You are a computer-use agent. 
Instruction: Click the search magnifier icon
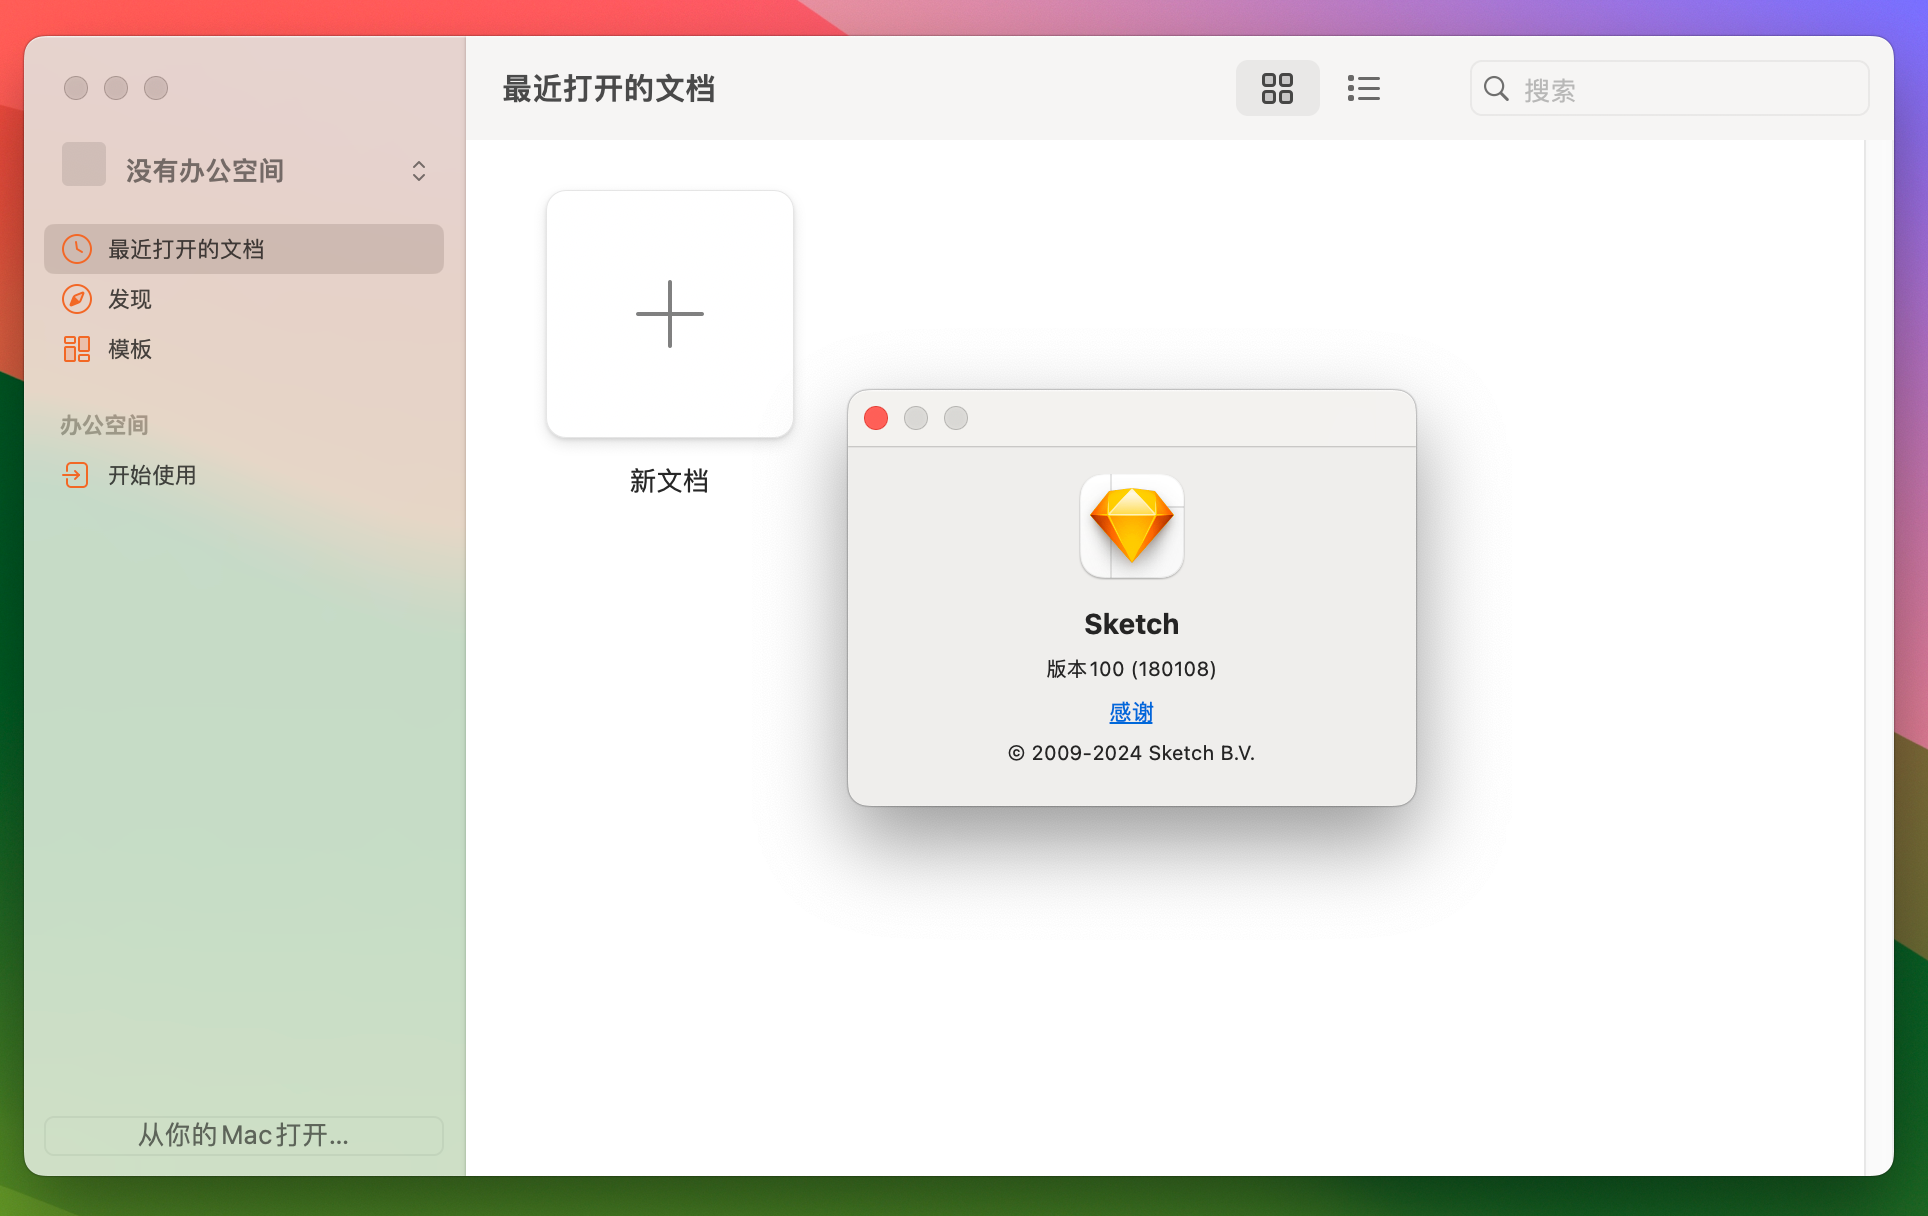[x=1496, y=89]
